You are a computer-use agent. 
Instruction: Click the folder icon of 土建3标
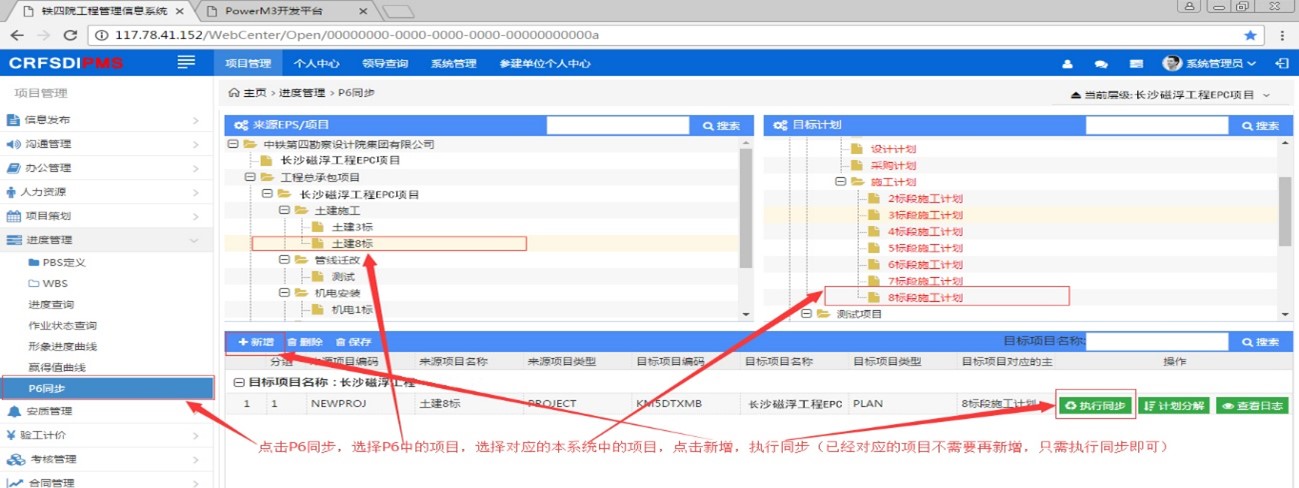318,227
